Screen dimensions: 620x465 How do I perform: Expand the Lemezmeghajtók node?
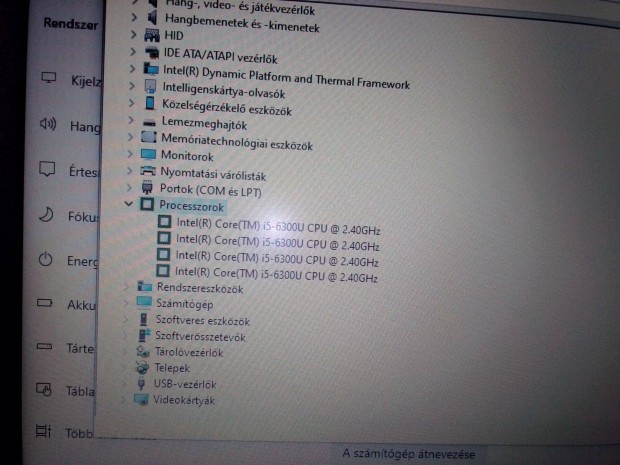pos(130,120)
